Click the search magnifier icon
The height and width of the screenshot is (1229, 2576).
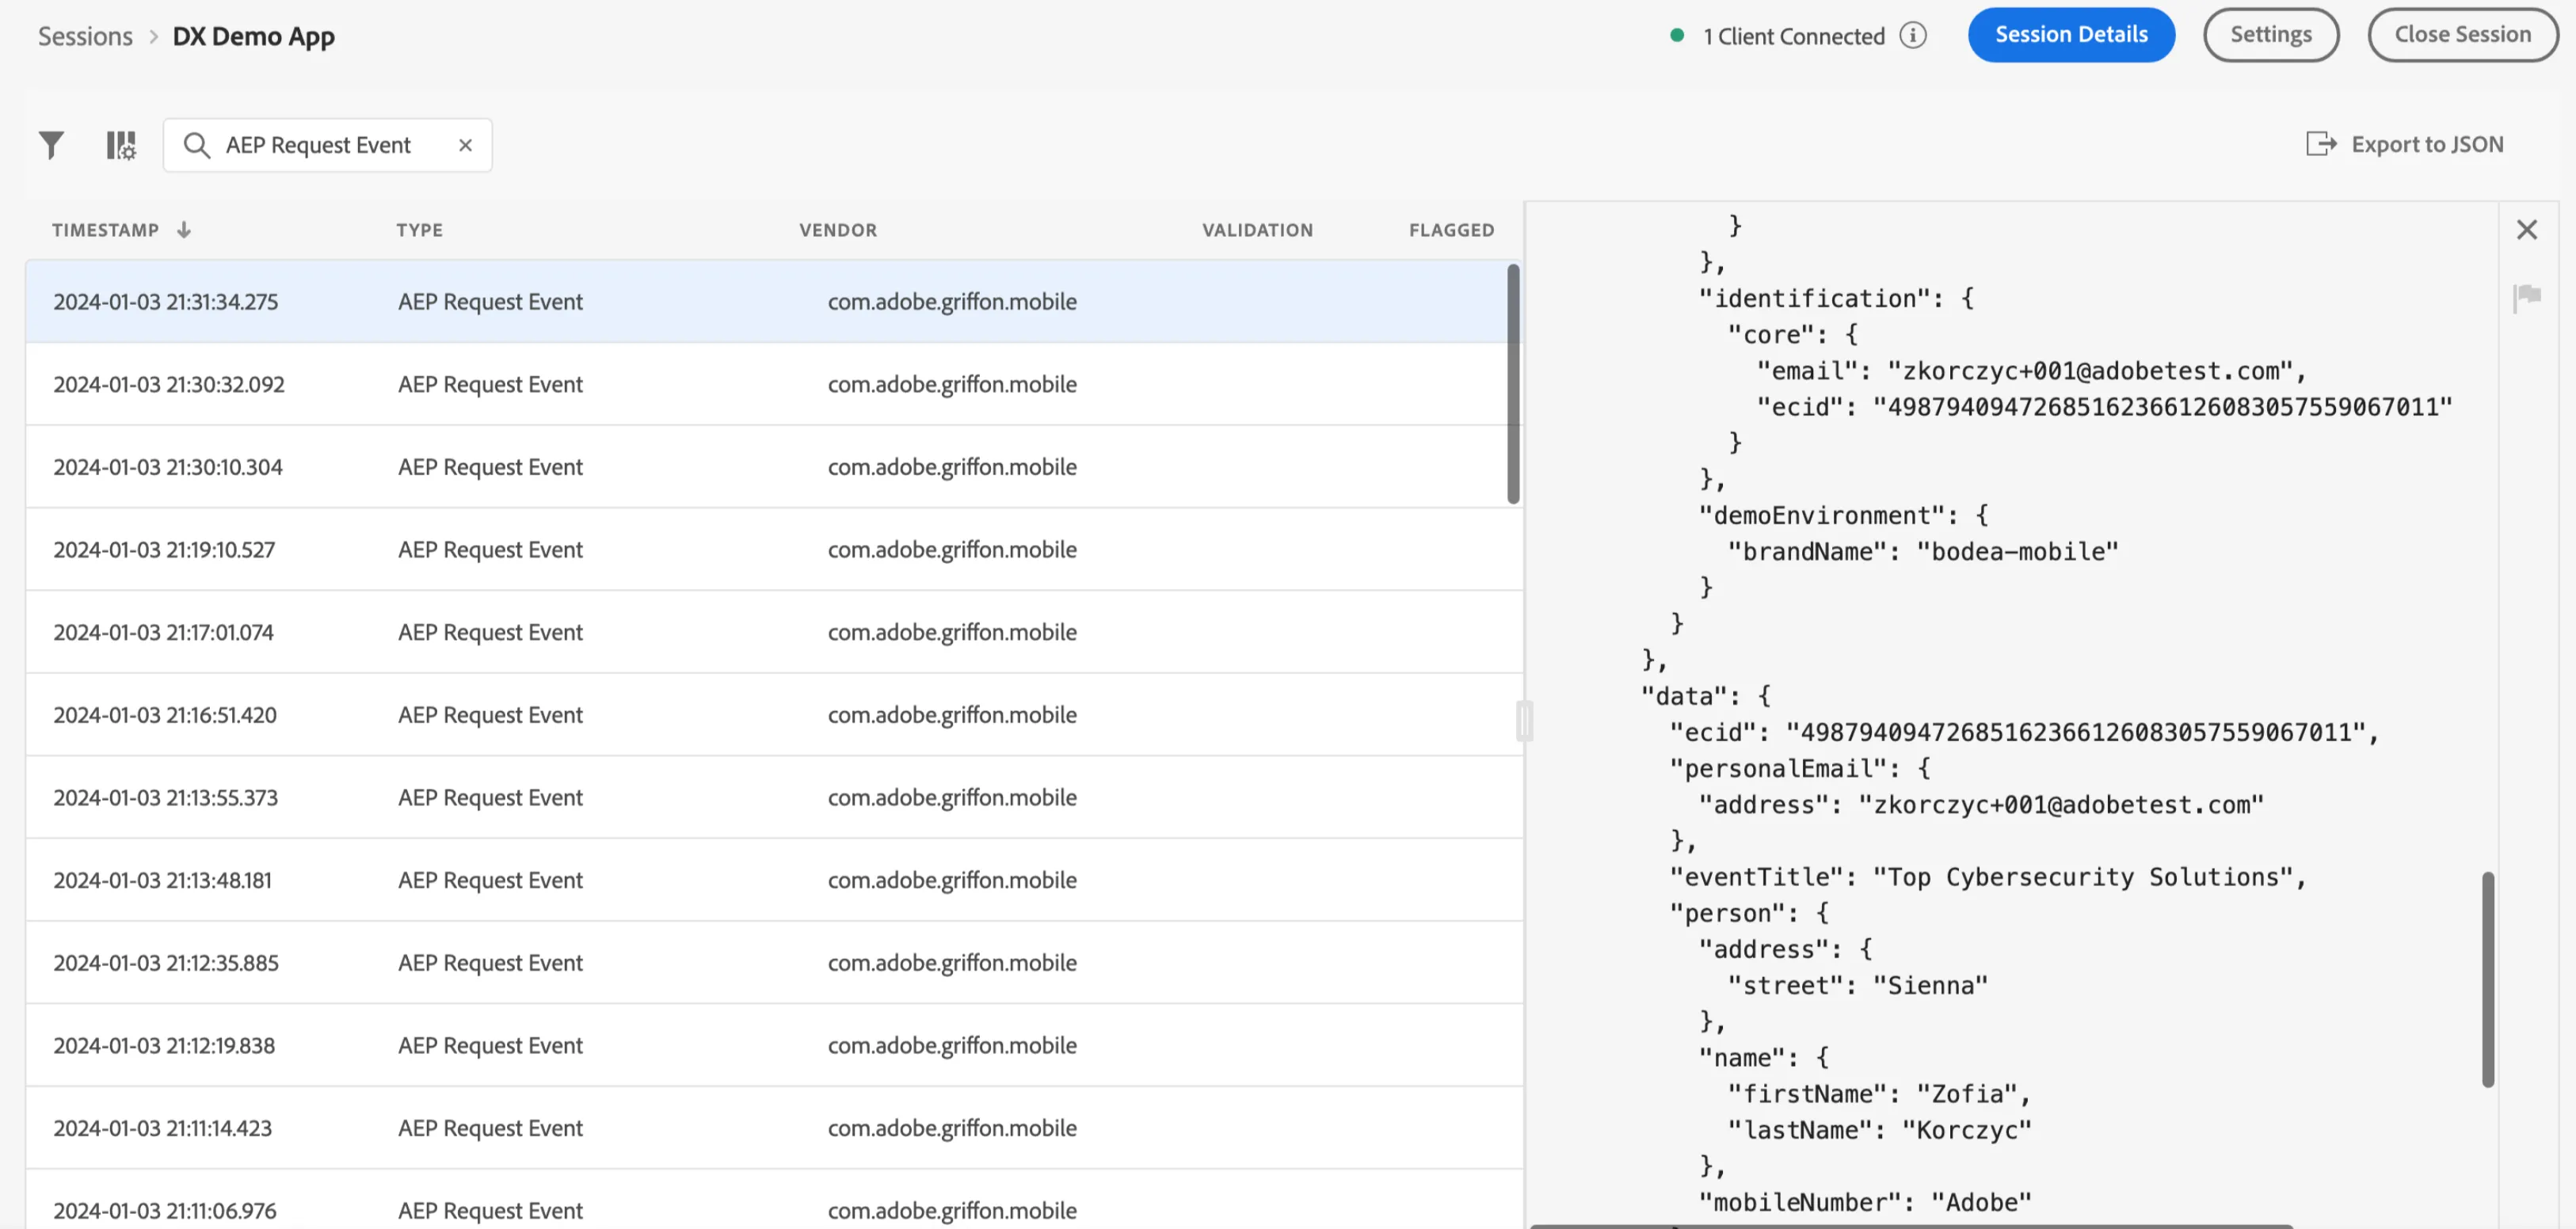pyautogui.click(x=197, y=146)
